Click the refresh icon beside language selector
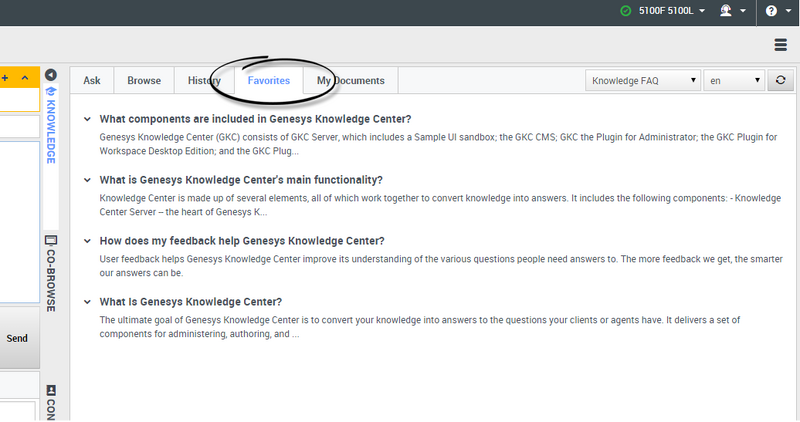The height and width of the screenshot is (422, 800). (780, 80)
